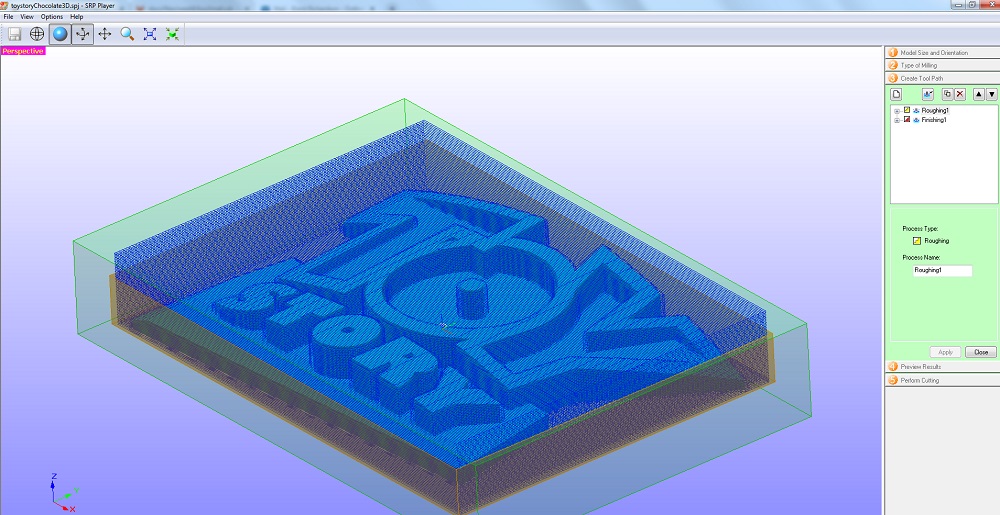Image resolution: width=1000 pixels, height=515 pixels.
Task: Copy the selected process
Action: coord(947,94)
